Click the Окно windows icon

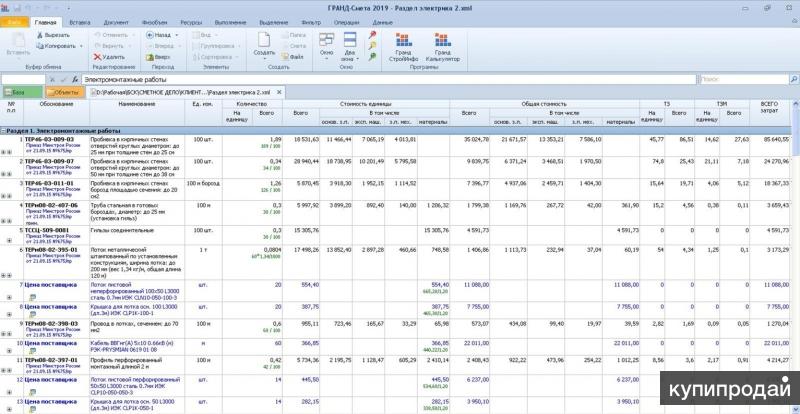click(327, 40)
